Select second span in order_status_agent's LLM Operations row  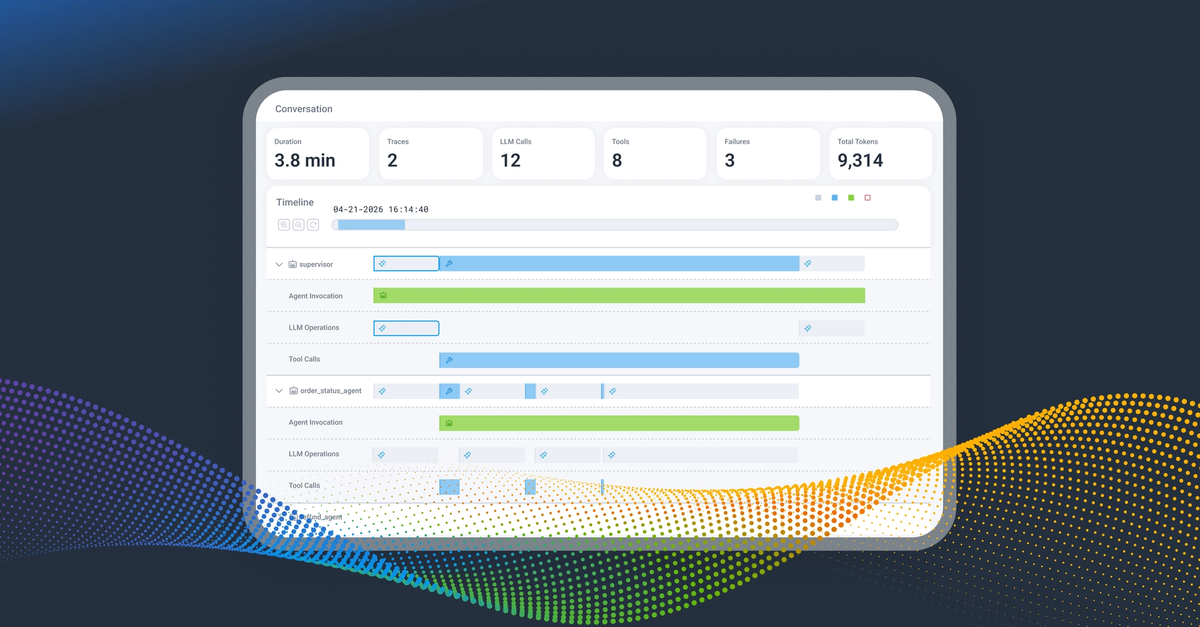(492, 455)
